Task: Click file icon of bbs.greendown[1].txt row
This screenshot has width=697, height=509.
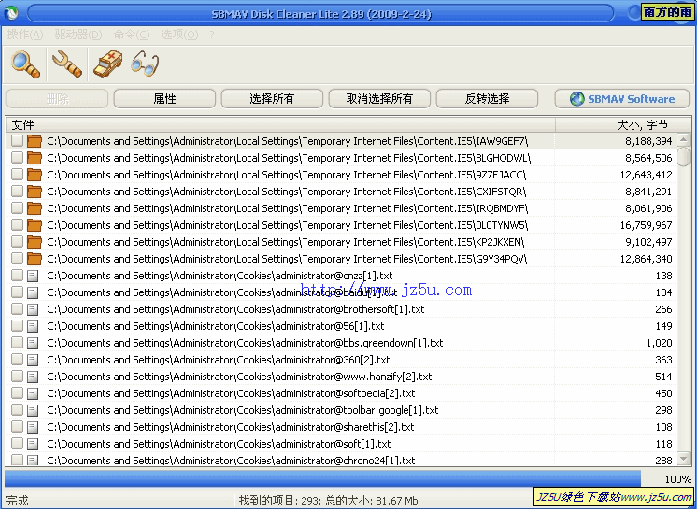Action: tap(32, 343)
